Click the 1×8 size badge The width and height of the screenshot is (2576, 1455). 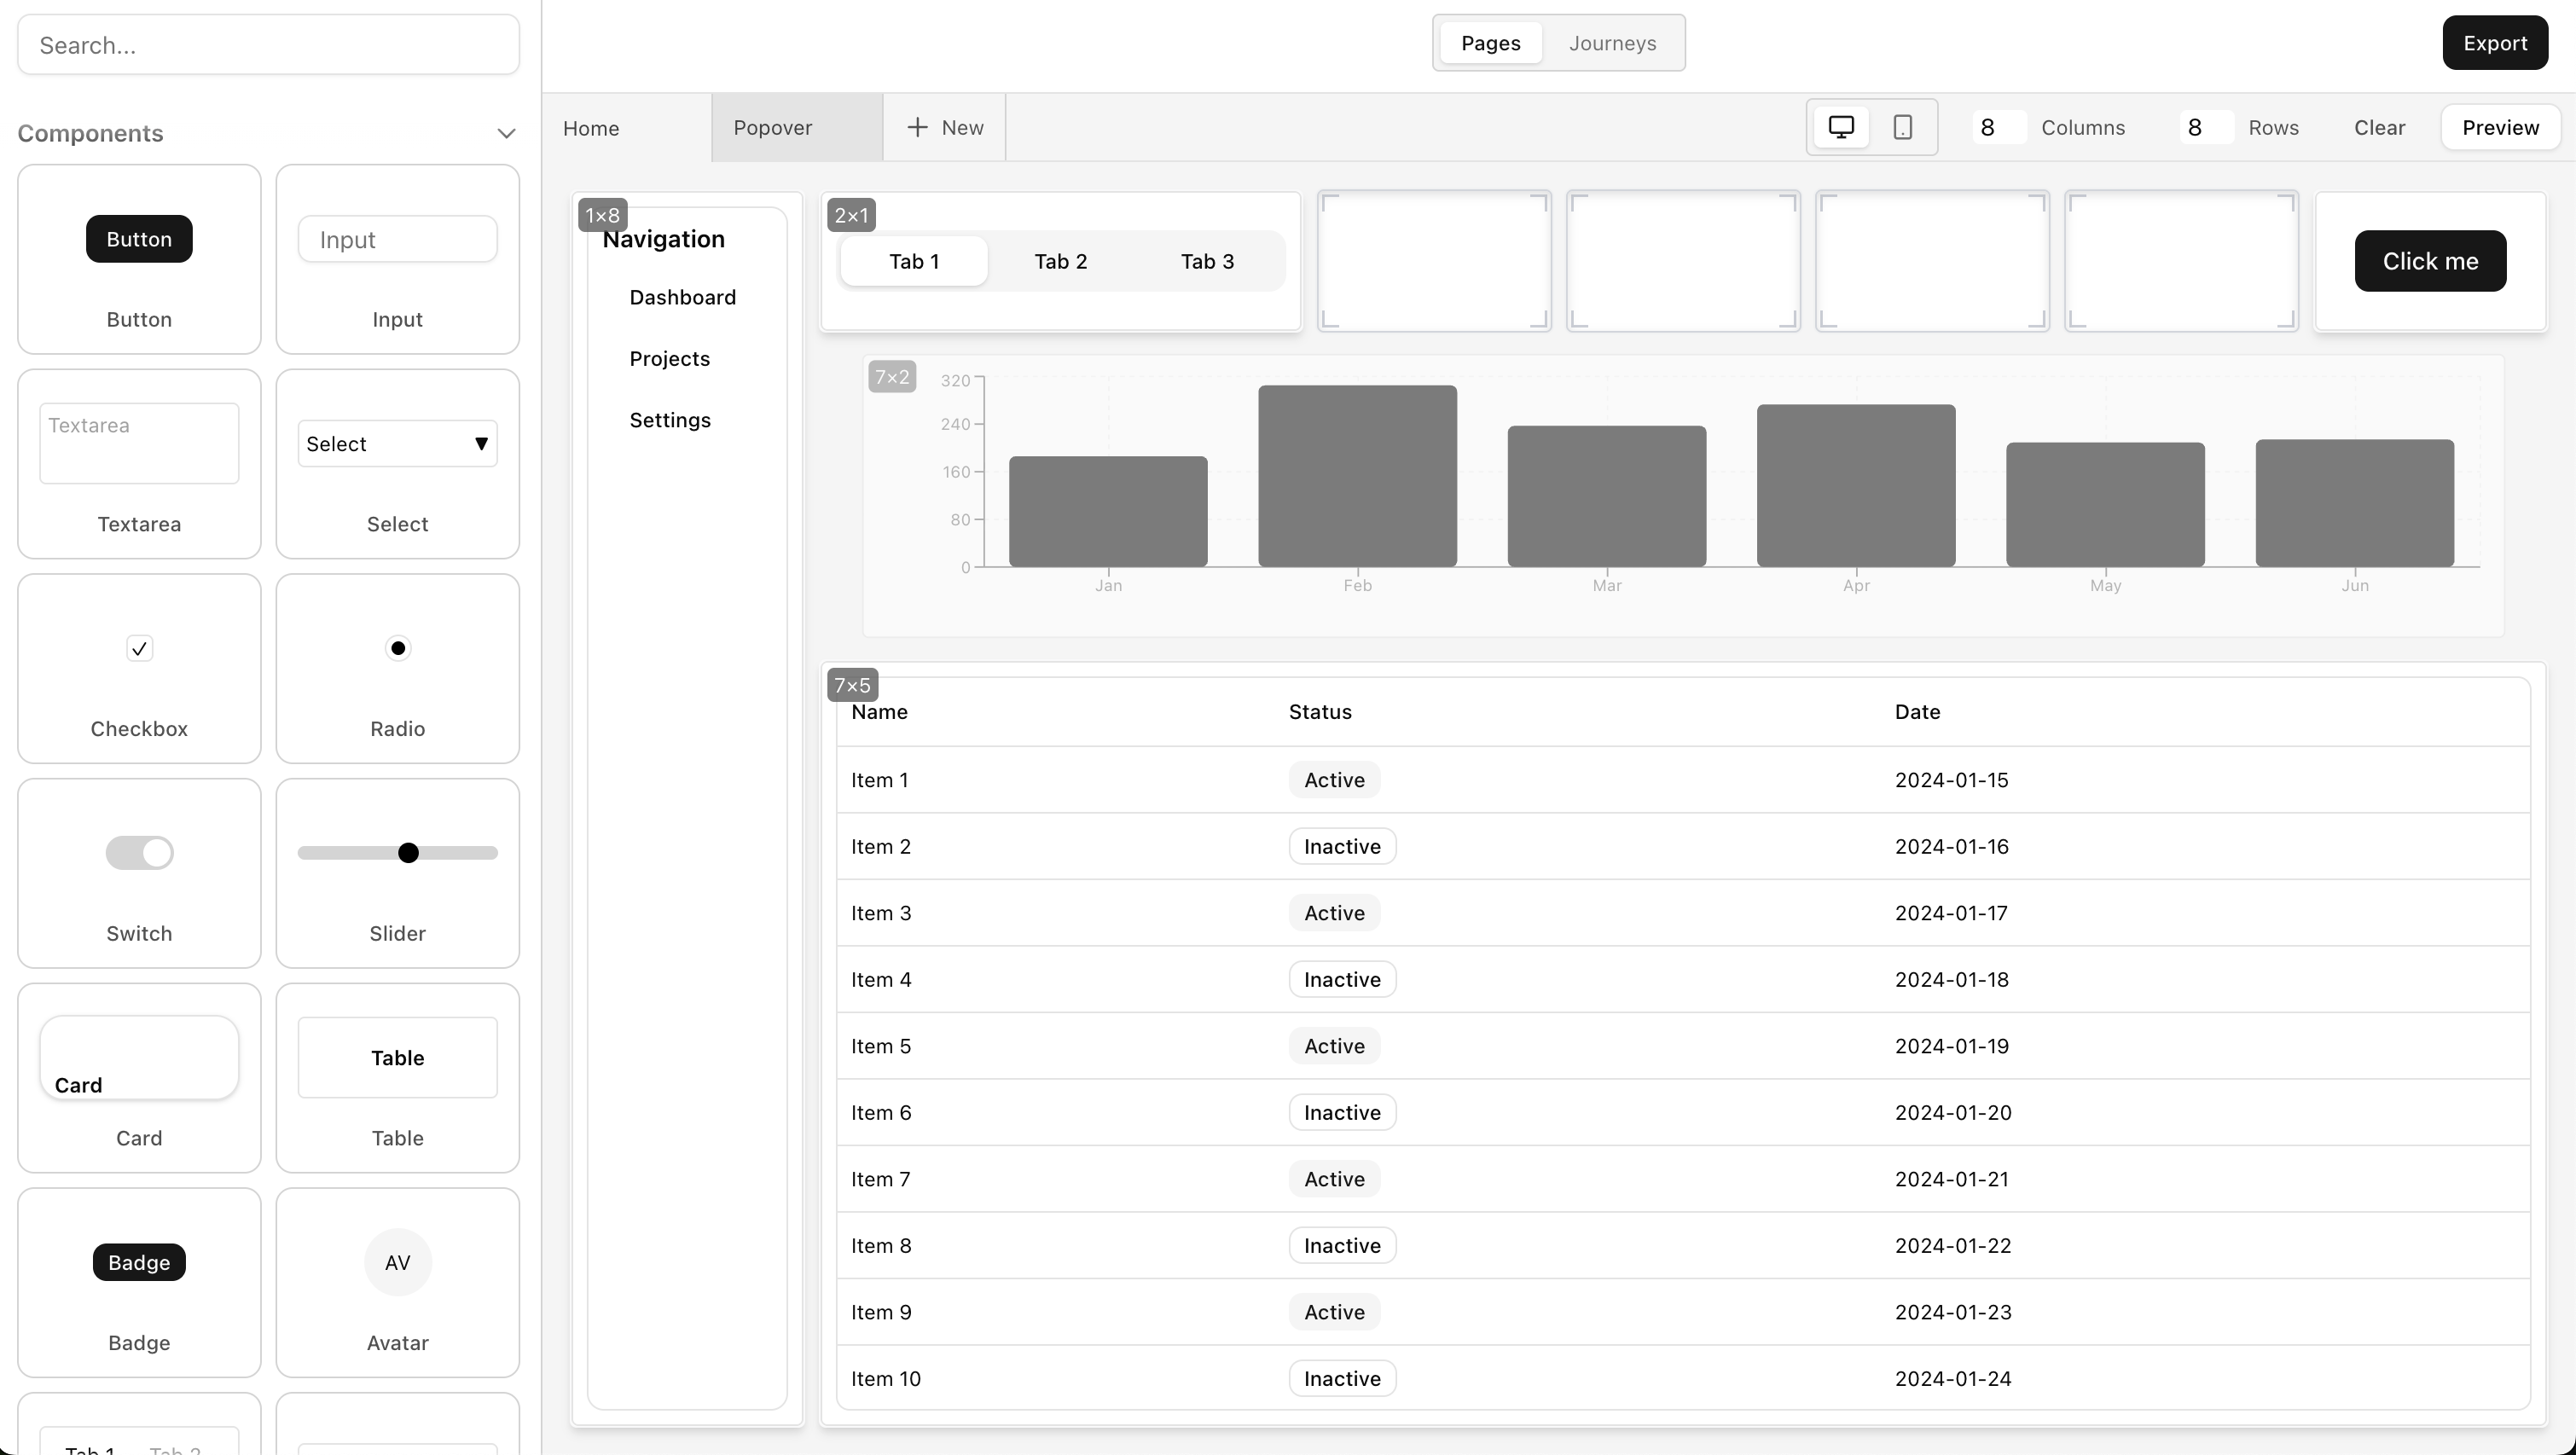(602, 215)
